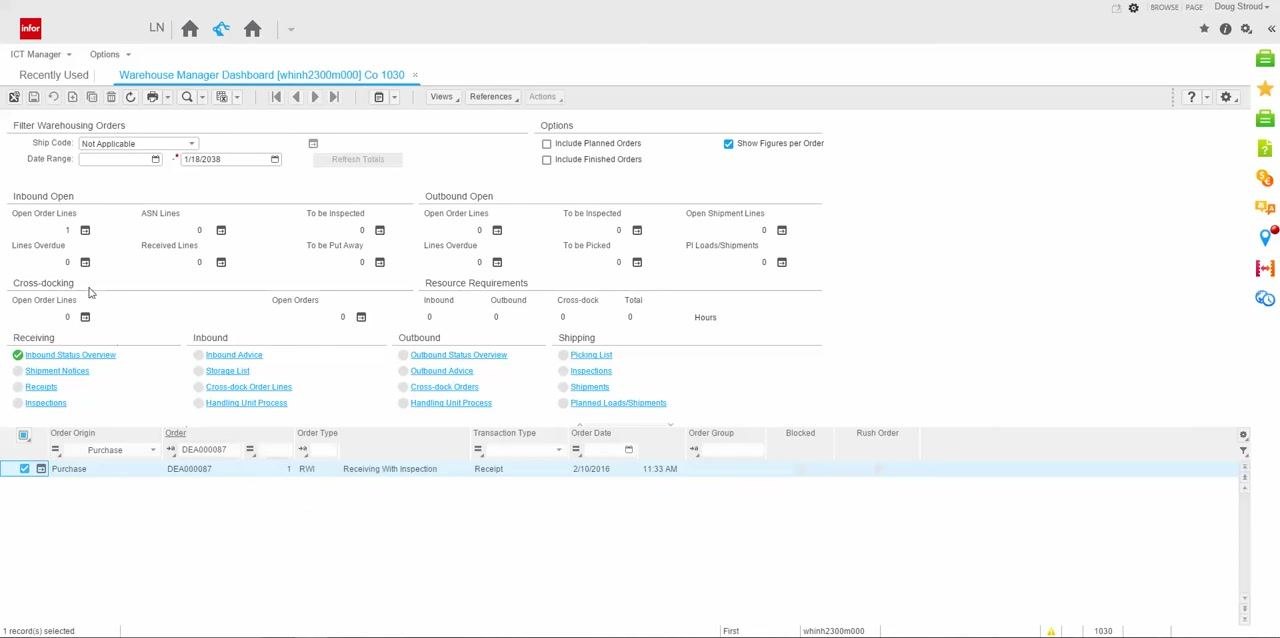
Task: Click the printer icon in toolbar
Action: [x=152, y=97]
